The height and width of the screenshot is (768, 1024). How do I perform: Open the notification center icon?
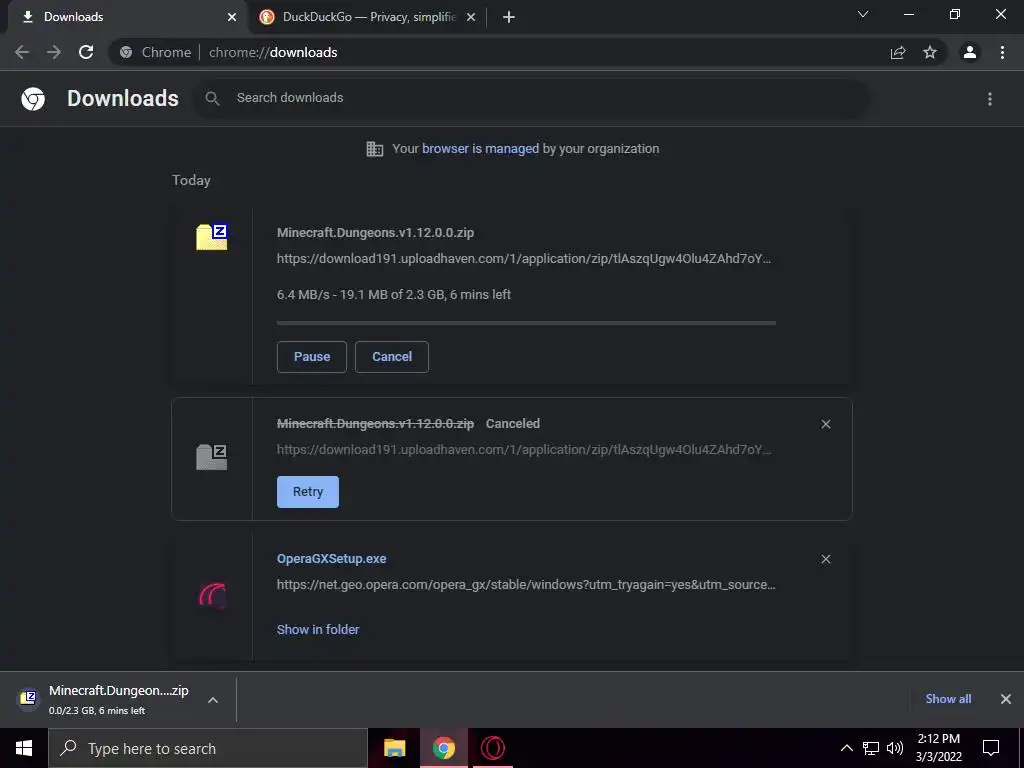pos(991,748)
